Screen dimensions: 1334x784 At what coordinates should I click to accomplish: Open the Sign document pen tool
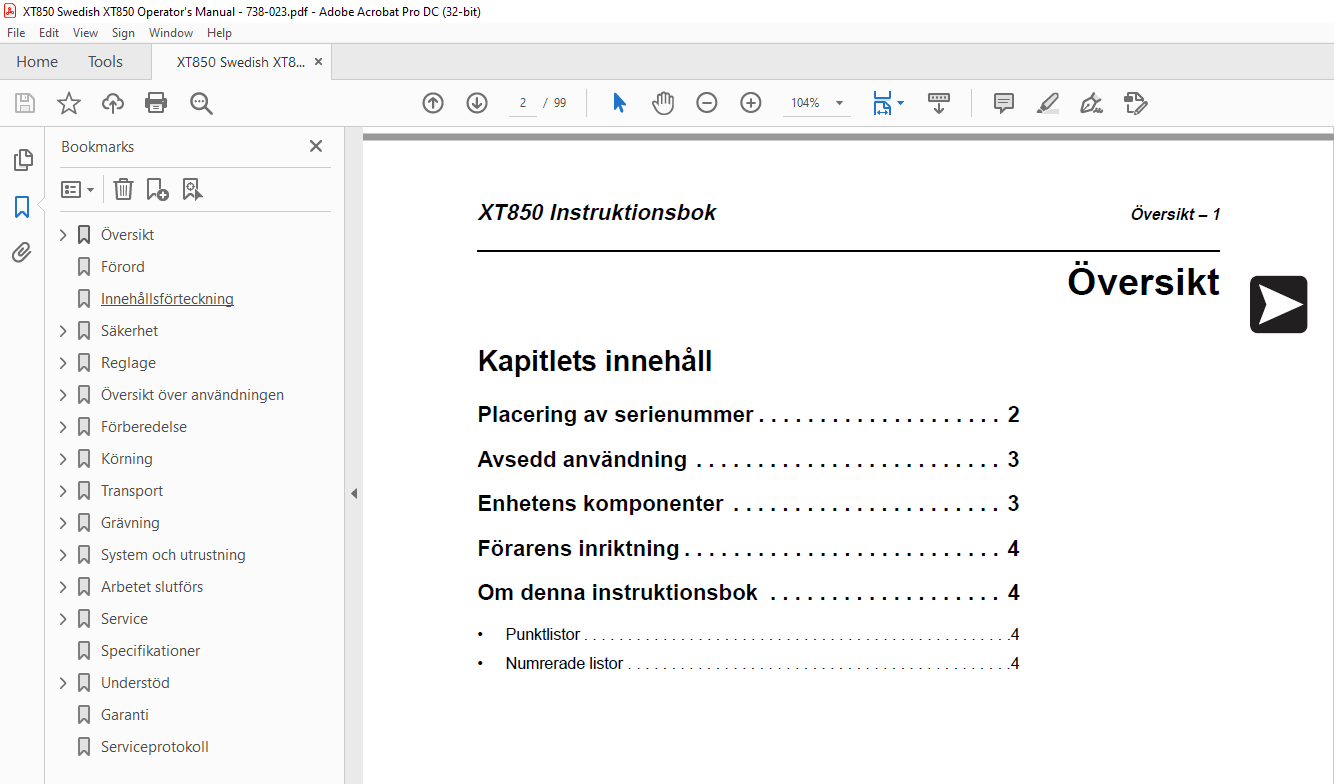[x=1091, y=103]
